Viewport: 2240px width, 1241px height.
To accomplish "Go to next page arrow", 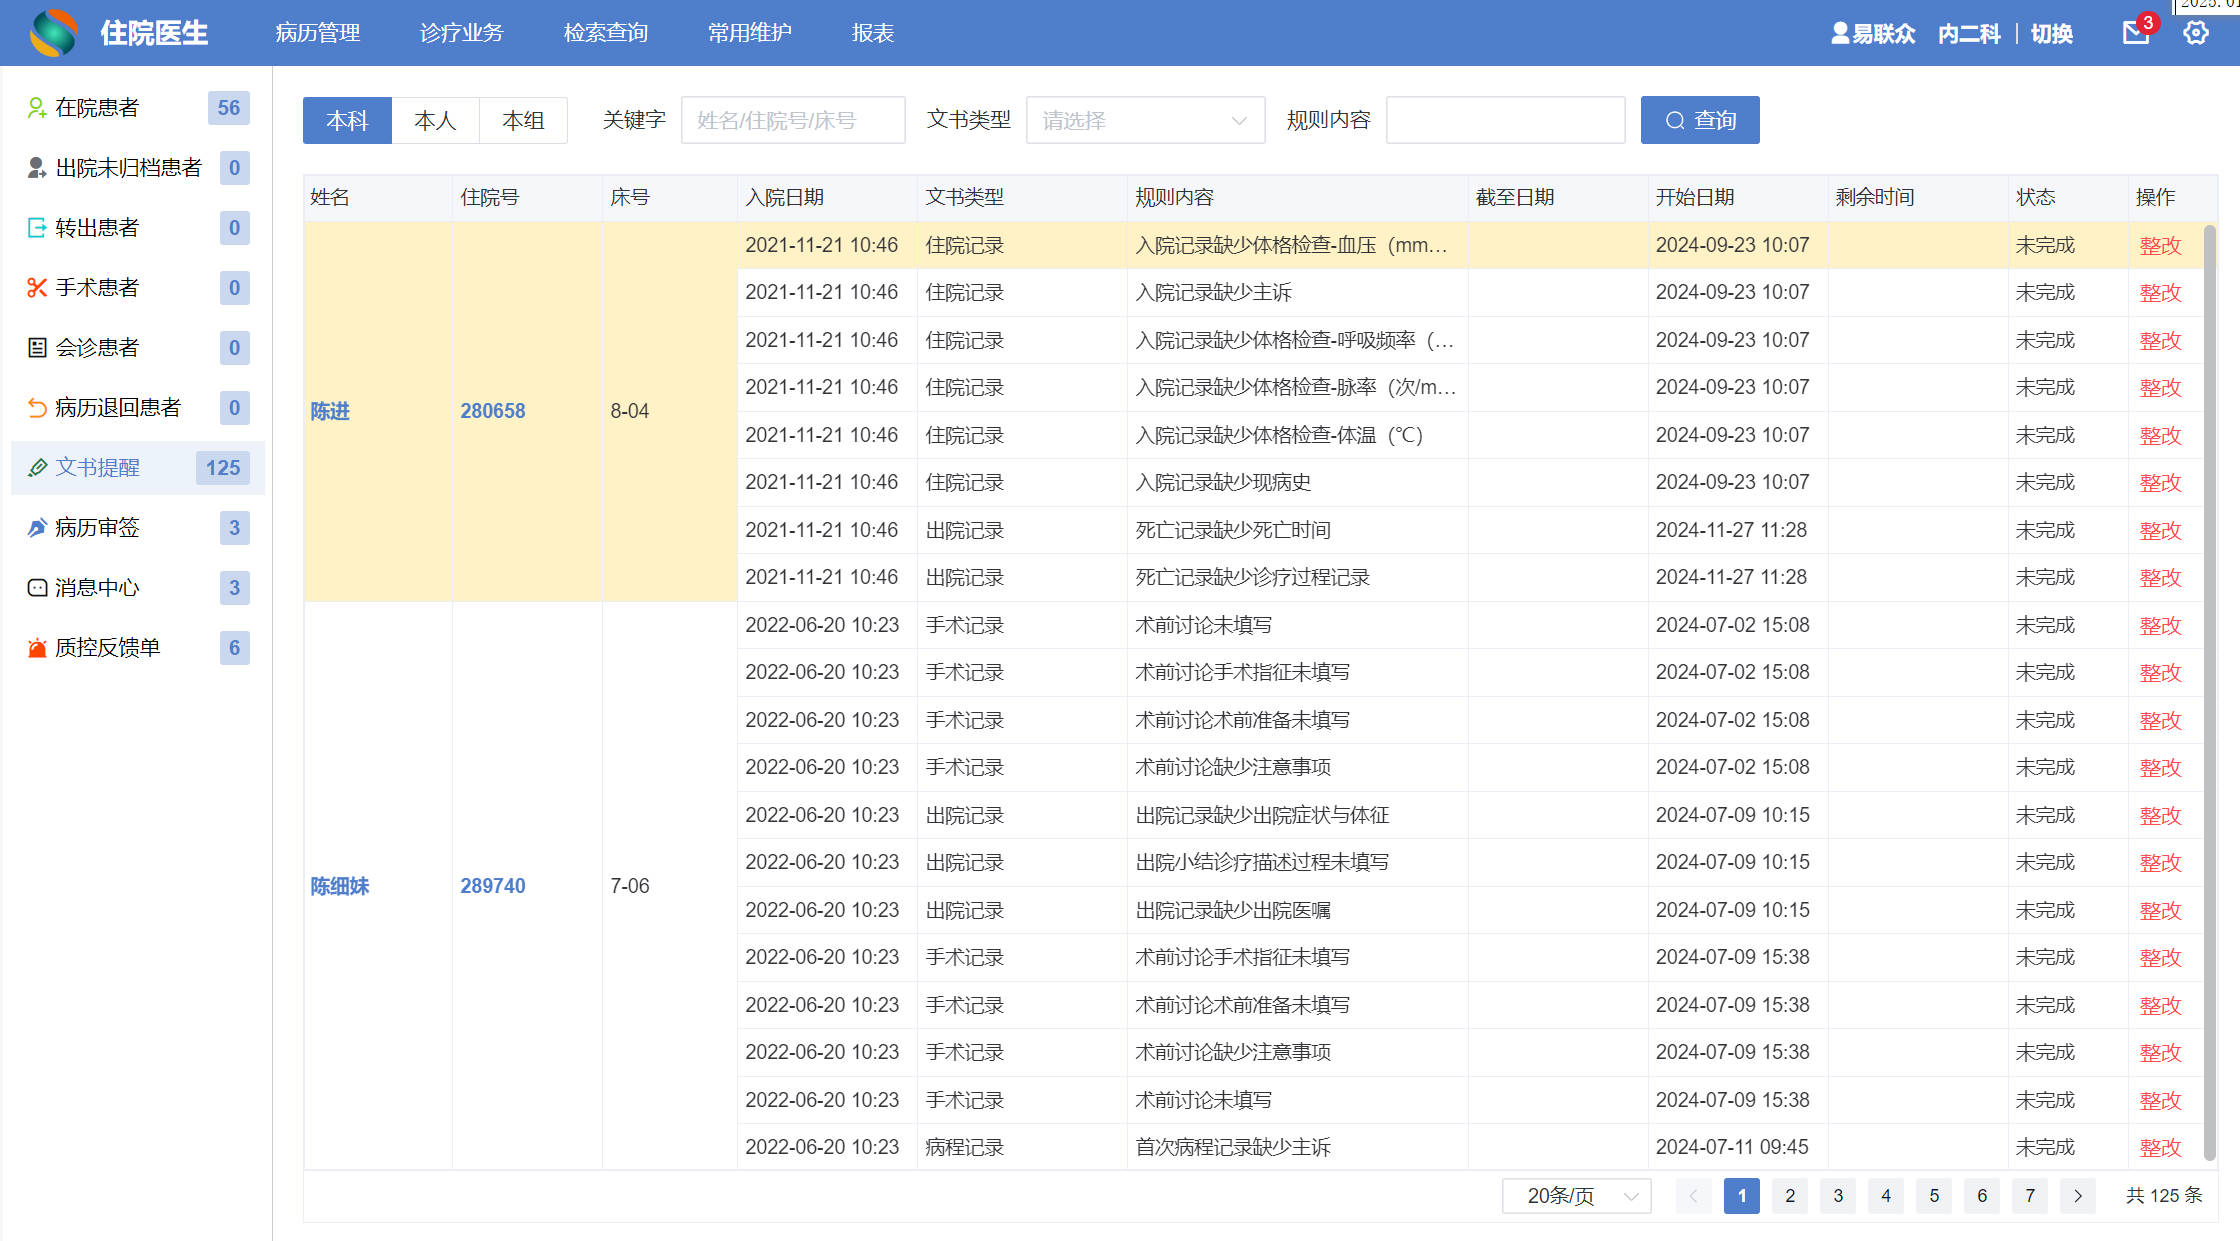I will point(2078,1196).
